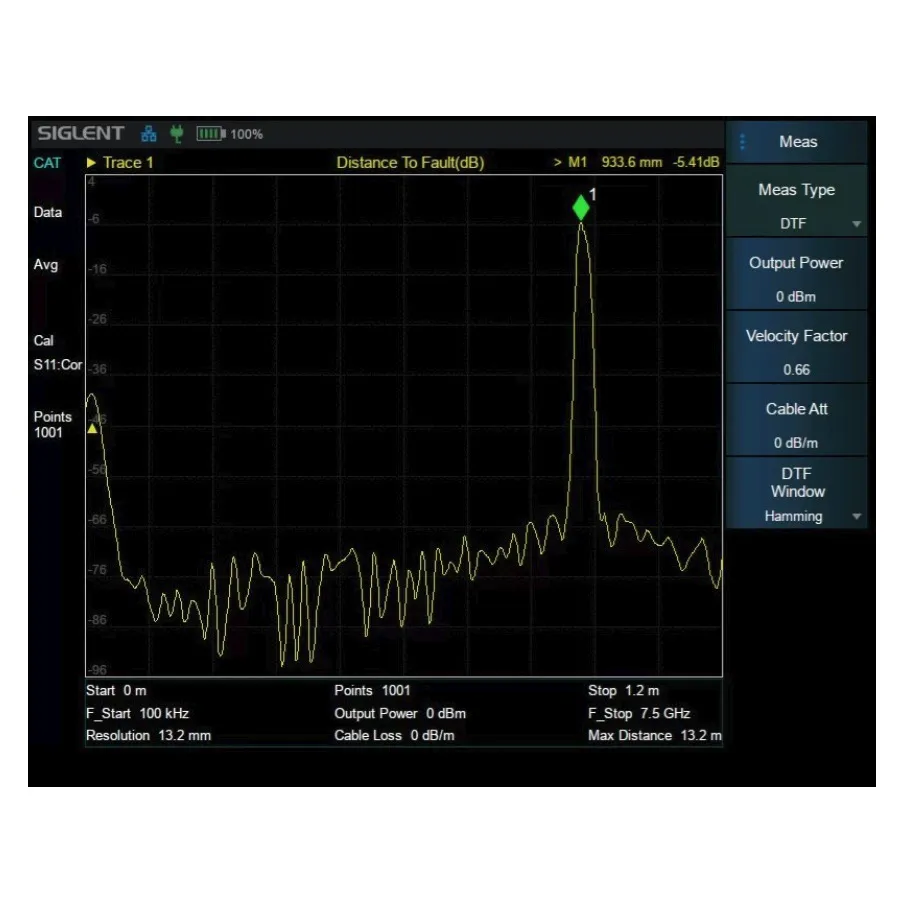Screen dimensions: 900x900
Task: Open the vertical dots icon beside Meas
Action: pyautogui.click(x=742, y=142)
